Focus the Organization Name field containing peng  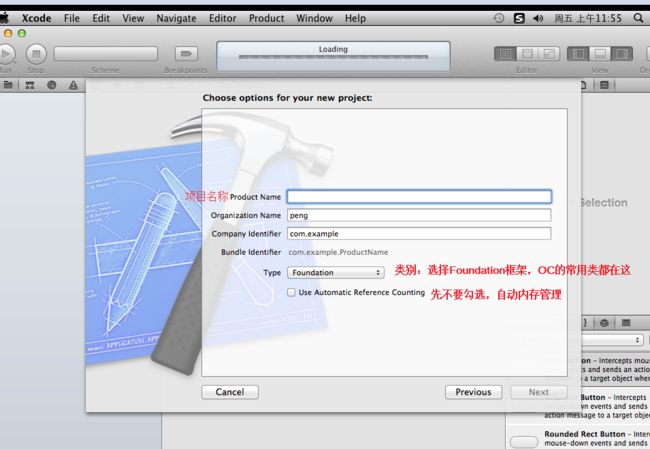[419, 215]
